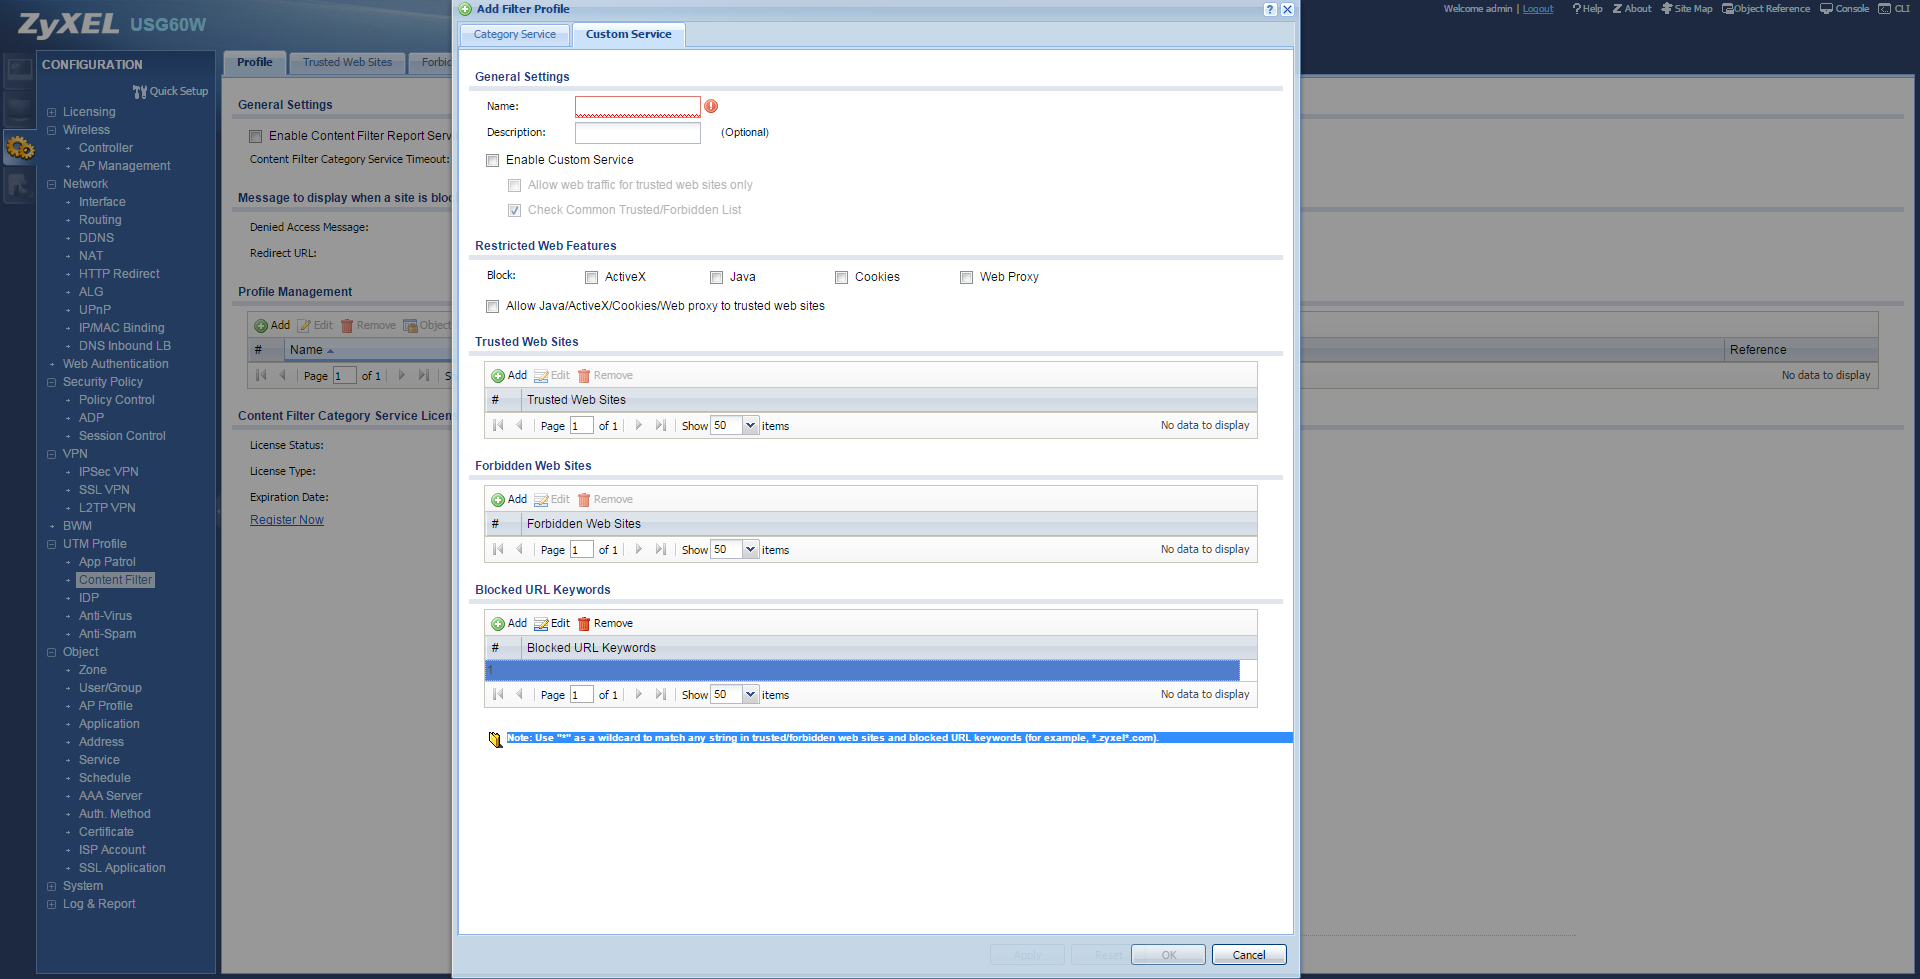This screenshot has height=979, width=1920.
Task: Open the Trusted Web Sites tab
Action: (347, 63)
